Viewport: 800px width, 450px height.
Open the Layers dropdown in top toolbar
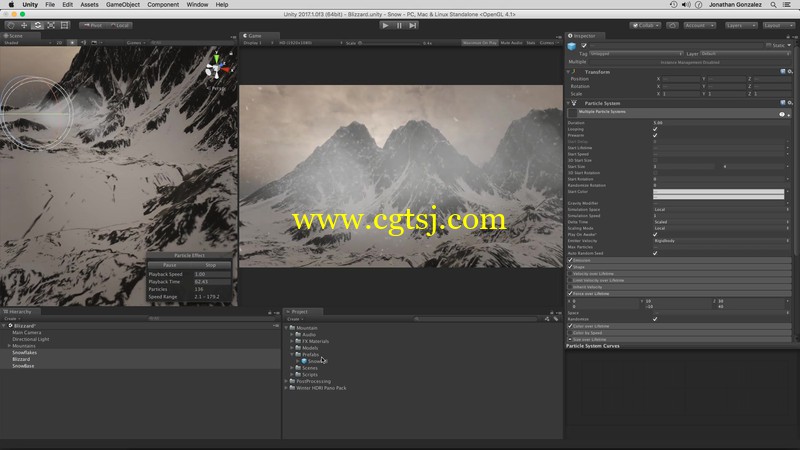pyautogui.click(x=741, y=25)
